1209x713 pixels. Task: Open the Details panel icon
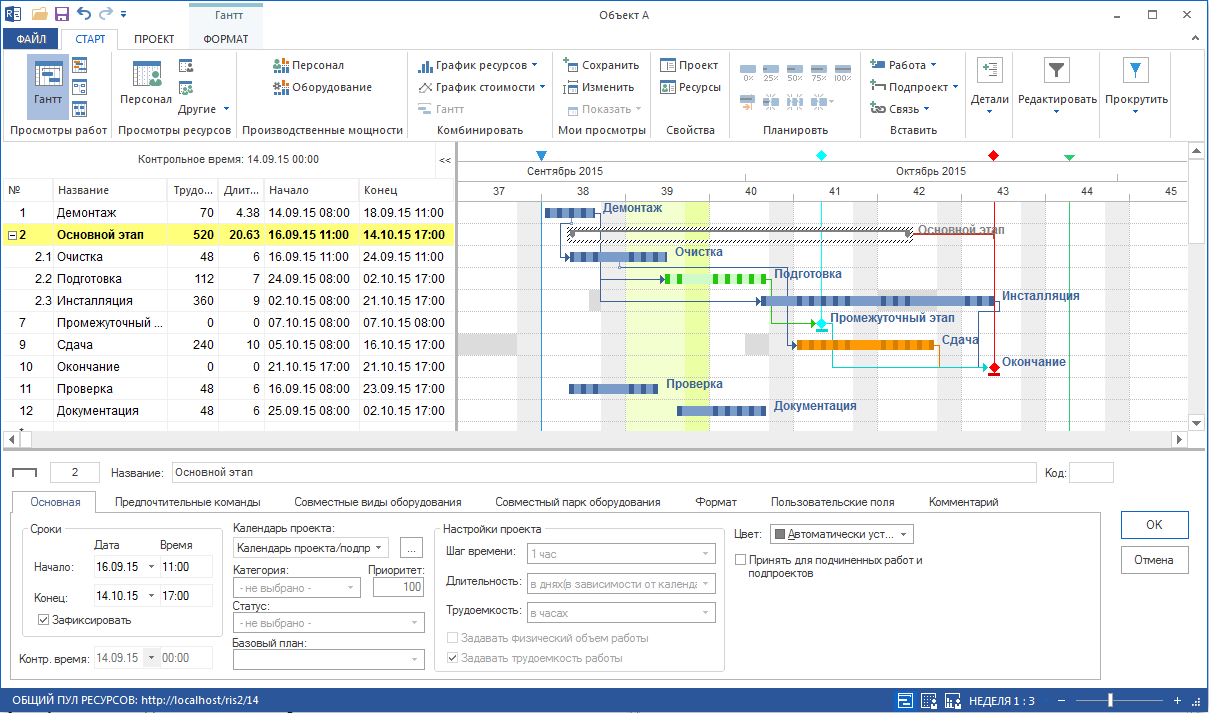pos(990,70)
